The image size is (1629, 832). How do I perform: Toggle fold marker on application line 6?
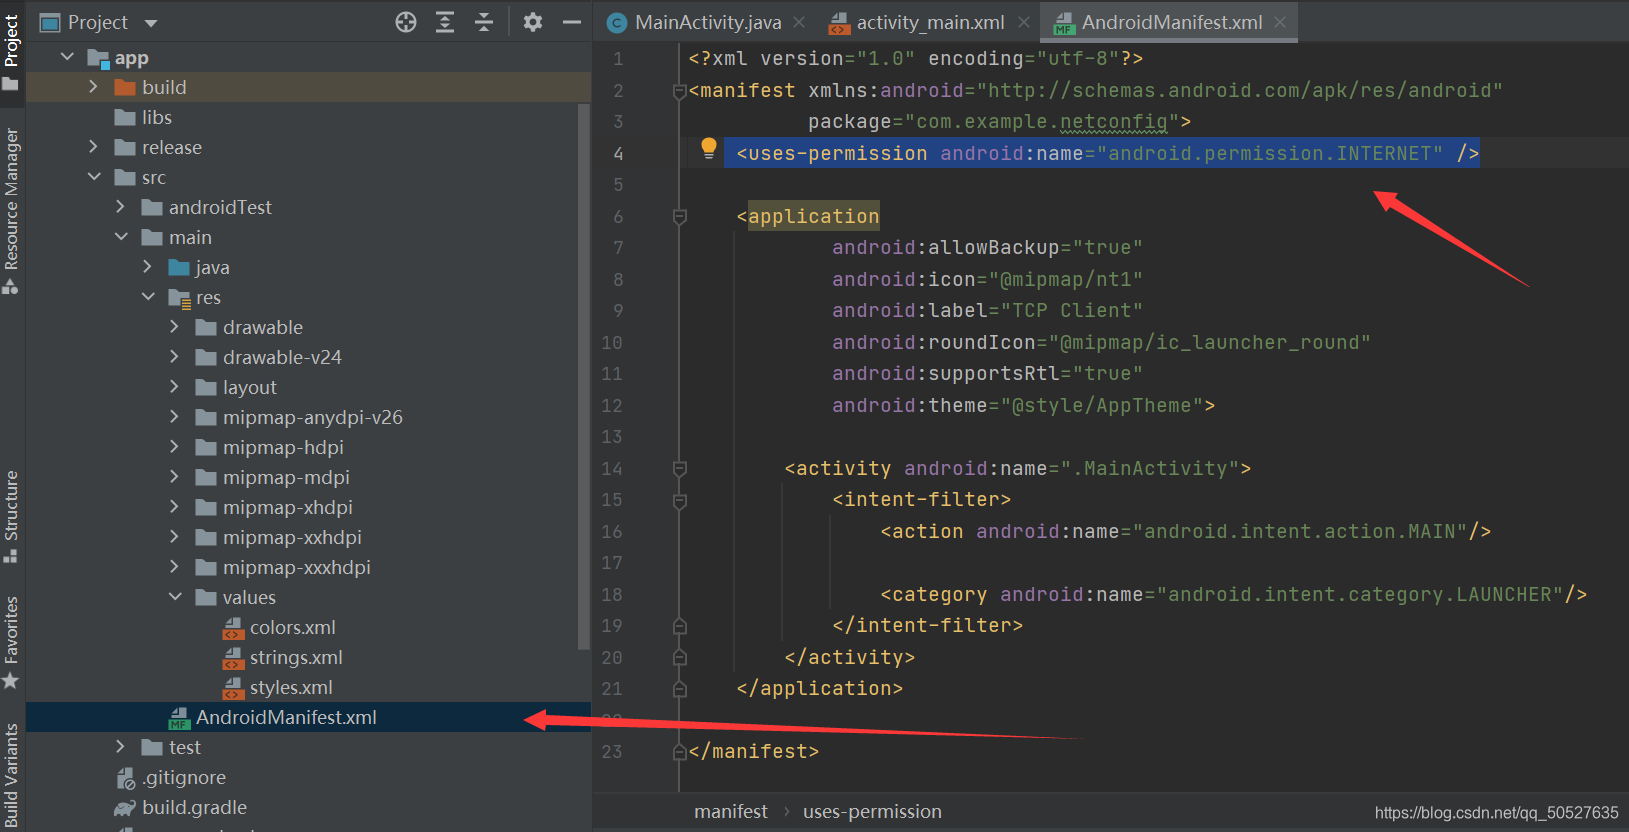[x=680, y=217]
